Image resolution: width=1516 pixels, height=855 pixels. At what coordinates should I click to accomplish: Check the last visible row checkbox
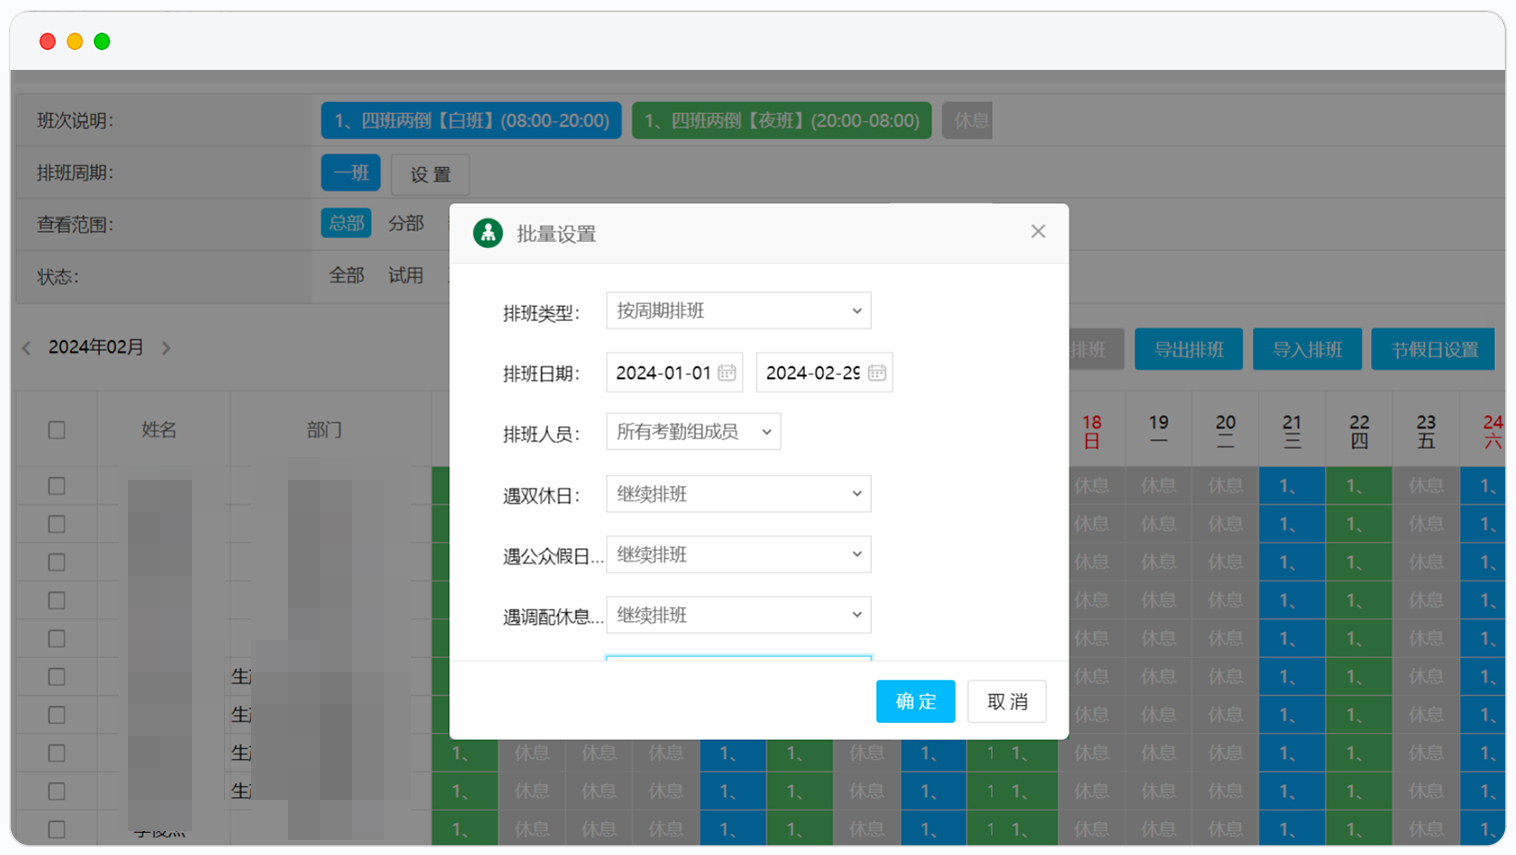click(57, 829)
